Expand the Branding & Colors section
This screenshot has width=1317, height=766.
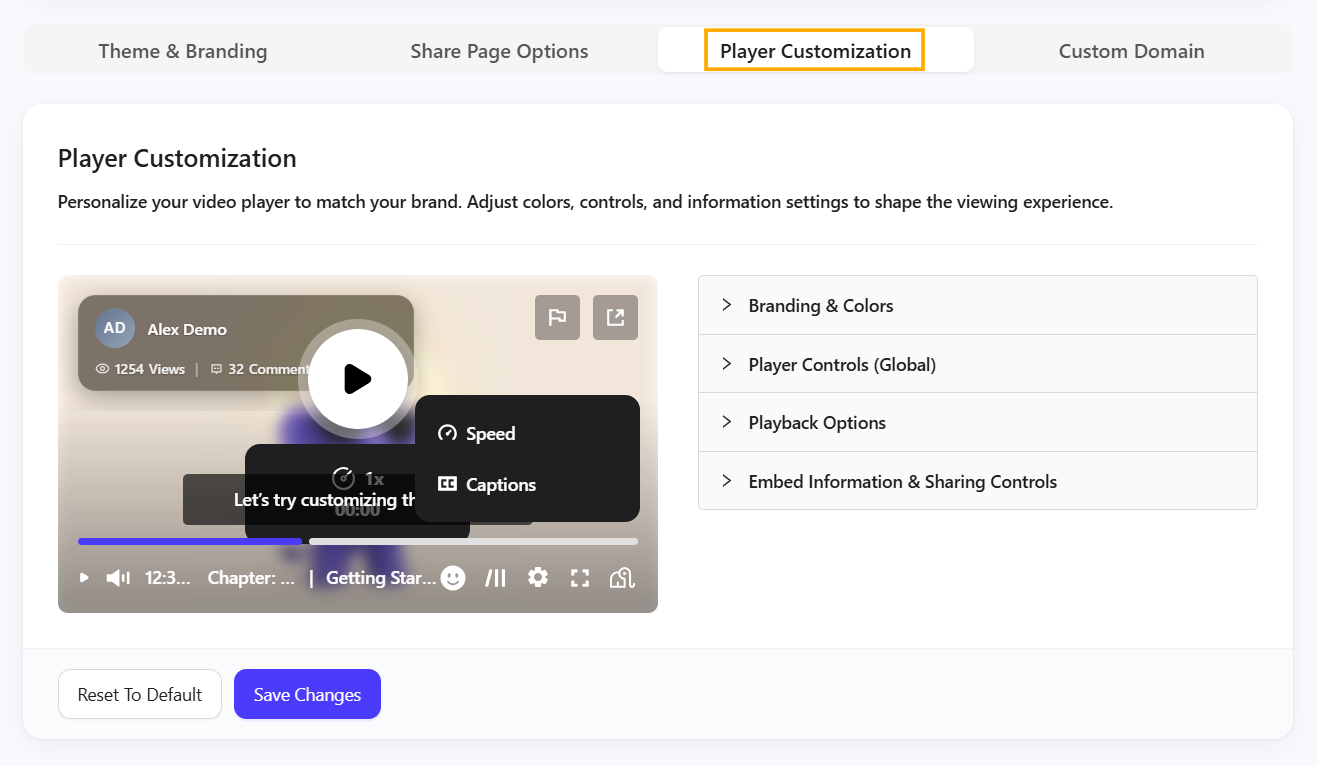[978, 305]
